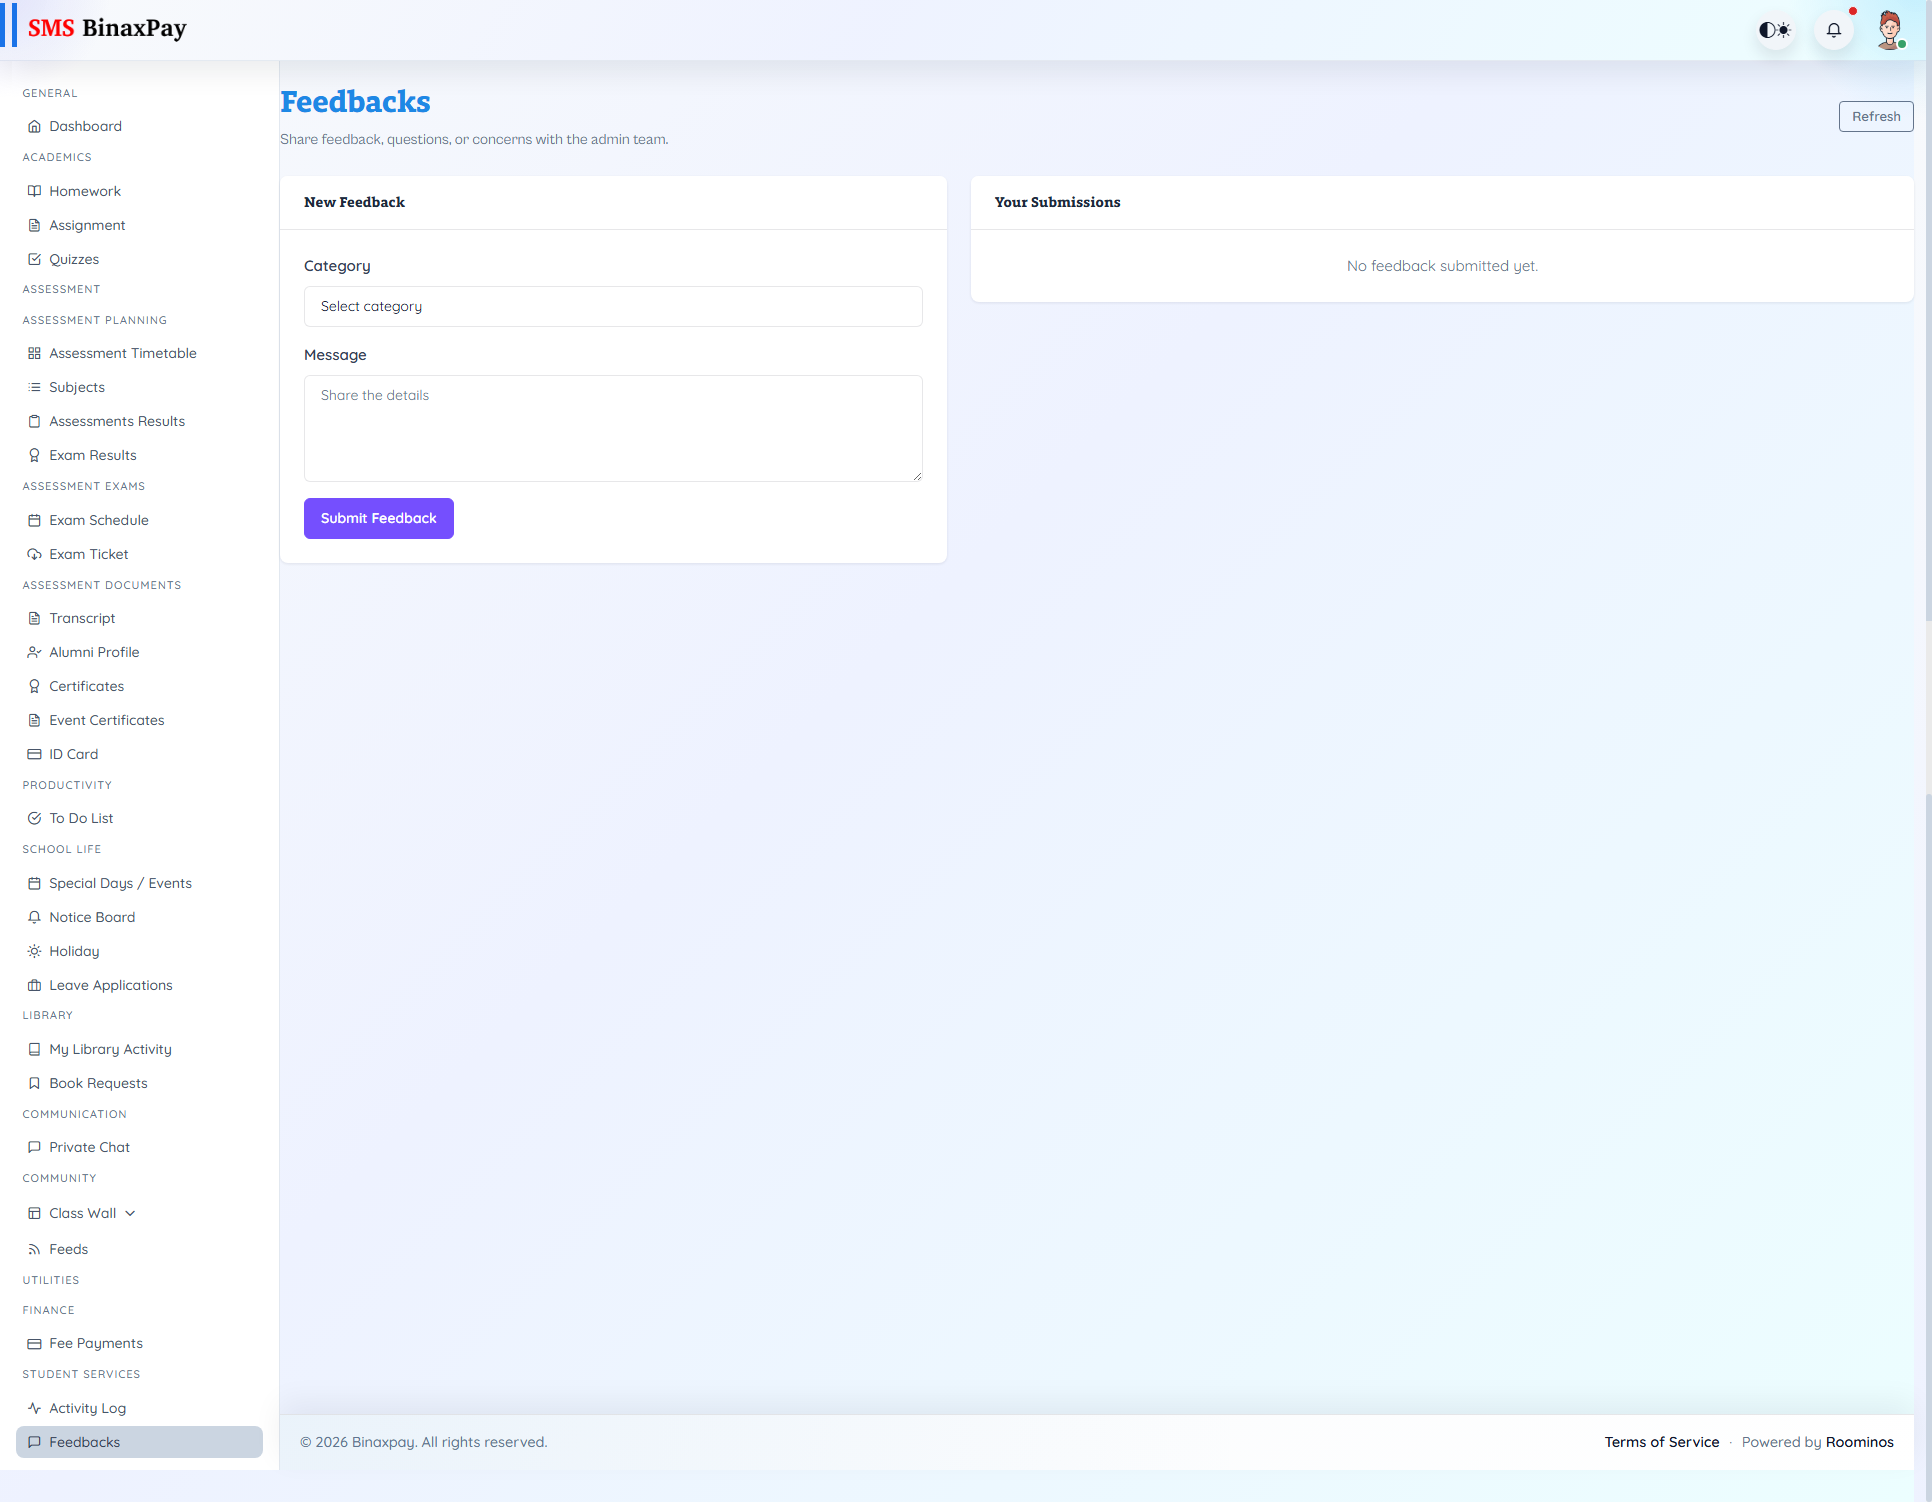Expand the Class Wall submenu
The height and width of the screenshot is (1502, 1932).
pos(128,1212)
